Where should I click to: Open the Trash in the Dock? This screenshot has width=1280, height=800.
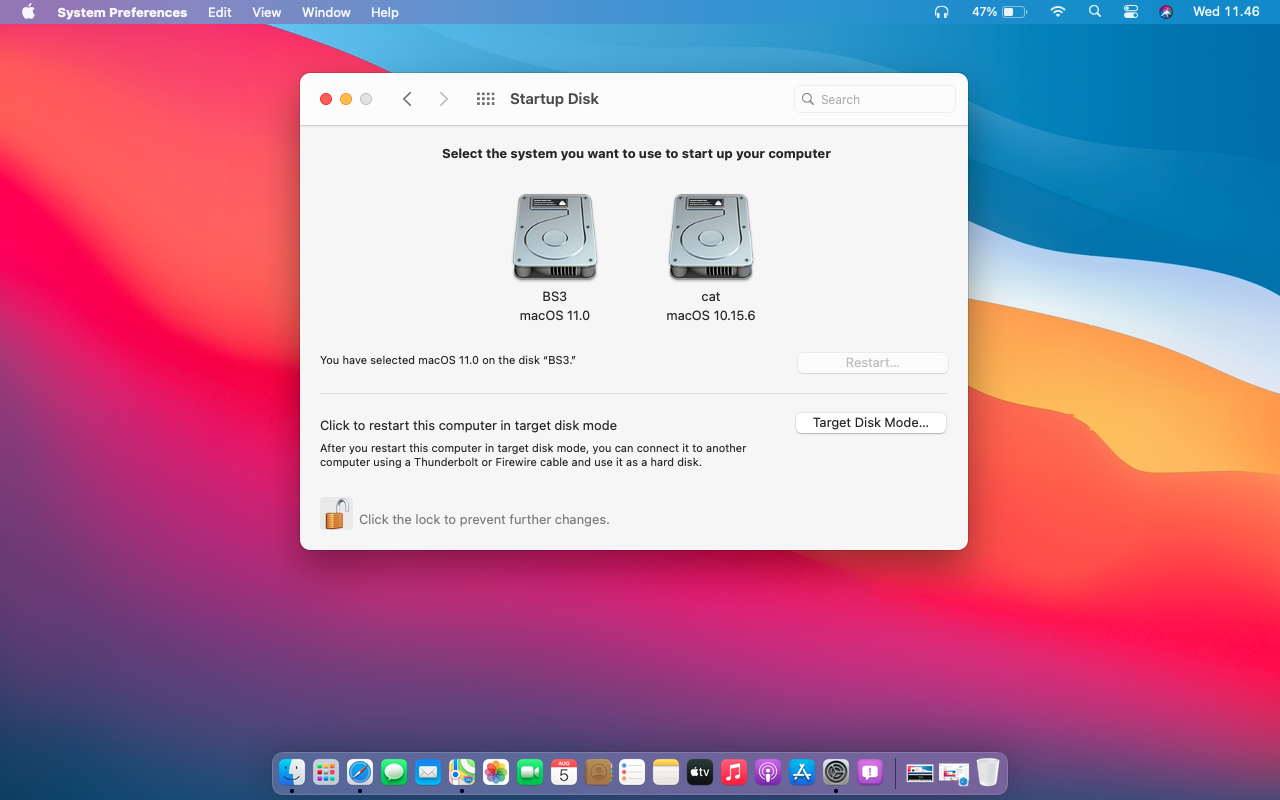(988, 772)
